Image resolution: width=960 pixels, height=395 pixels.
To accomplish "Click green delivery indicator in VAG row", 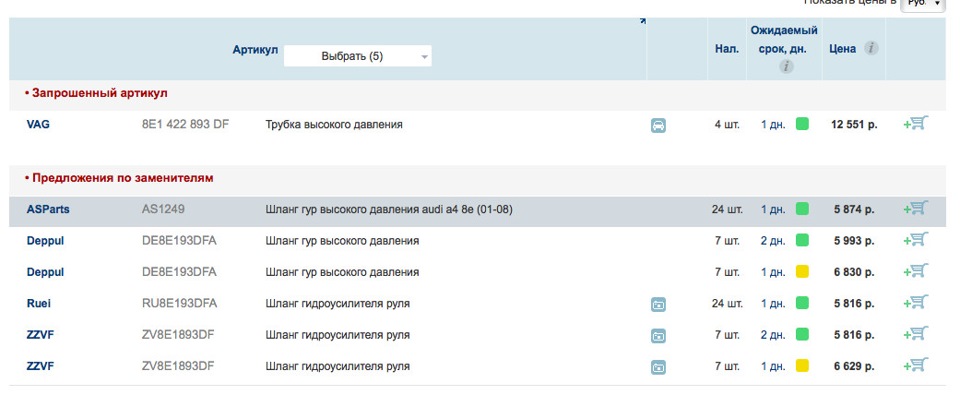I will pyautogui.click(x=802, y=124).
